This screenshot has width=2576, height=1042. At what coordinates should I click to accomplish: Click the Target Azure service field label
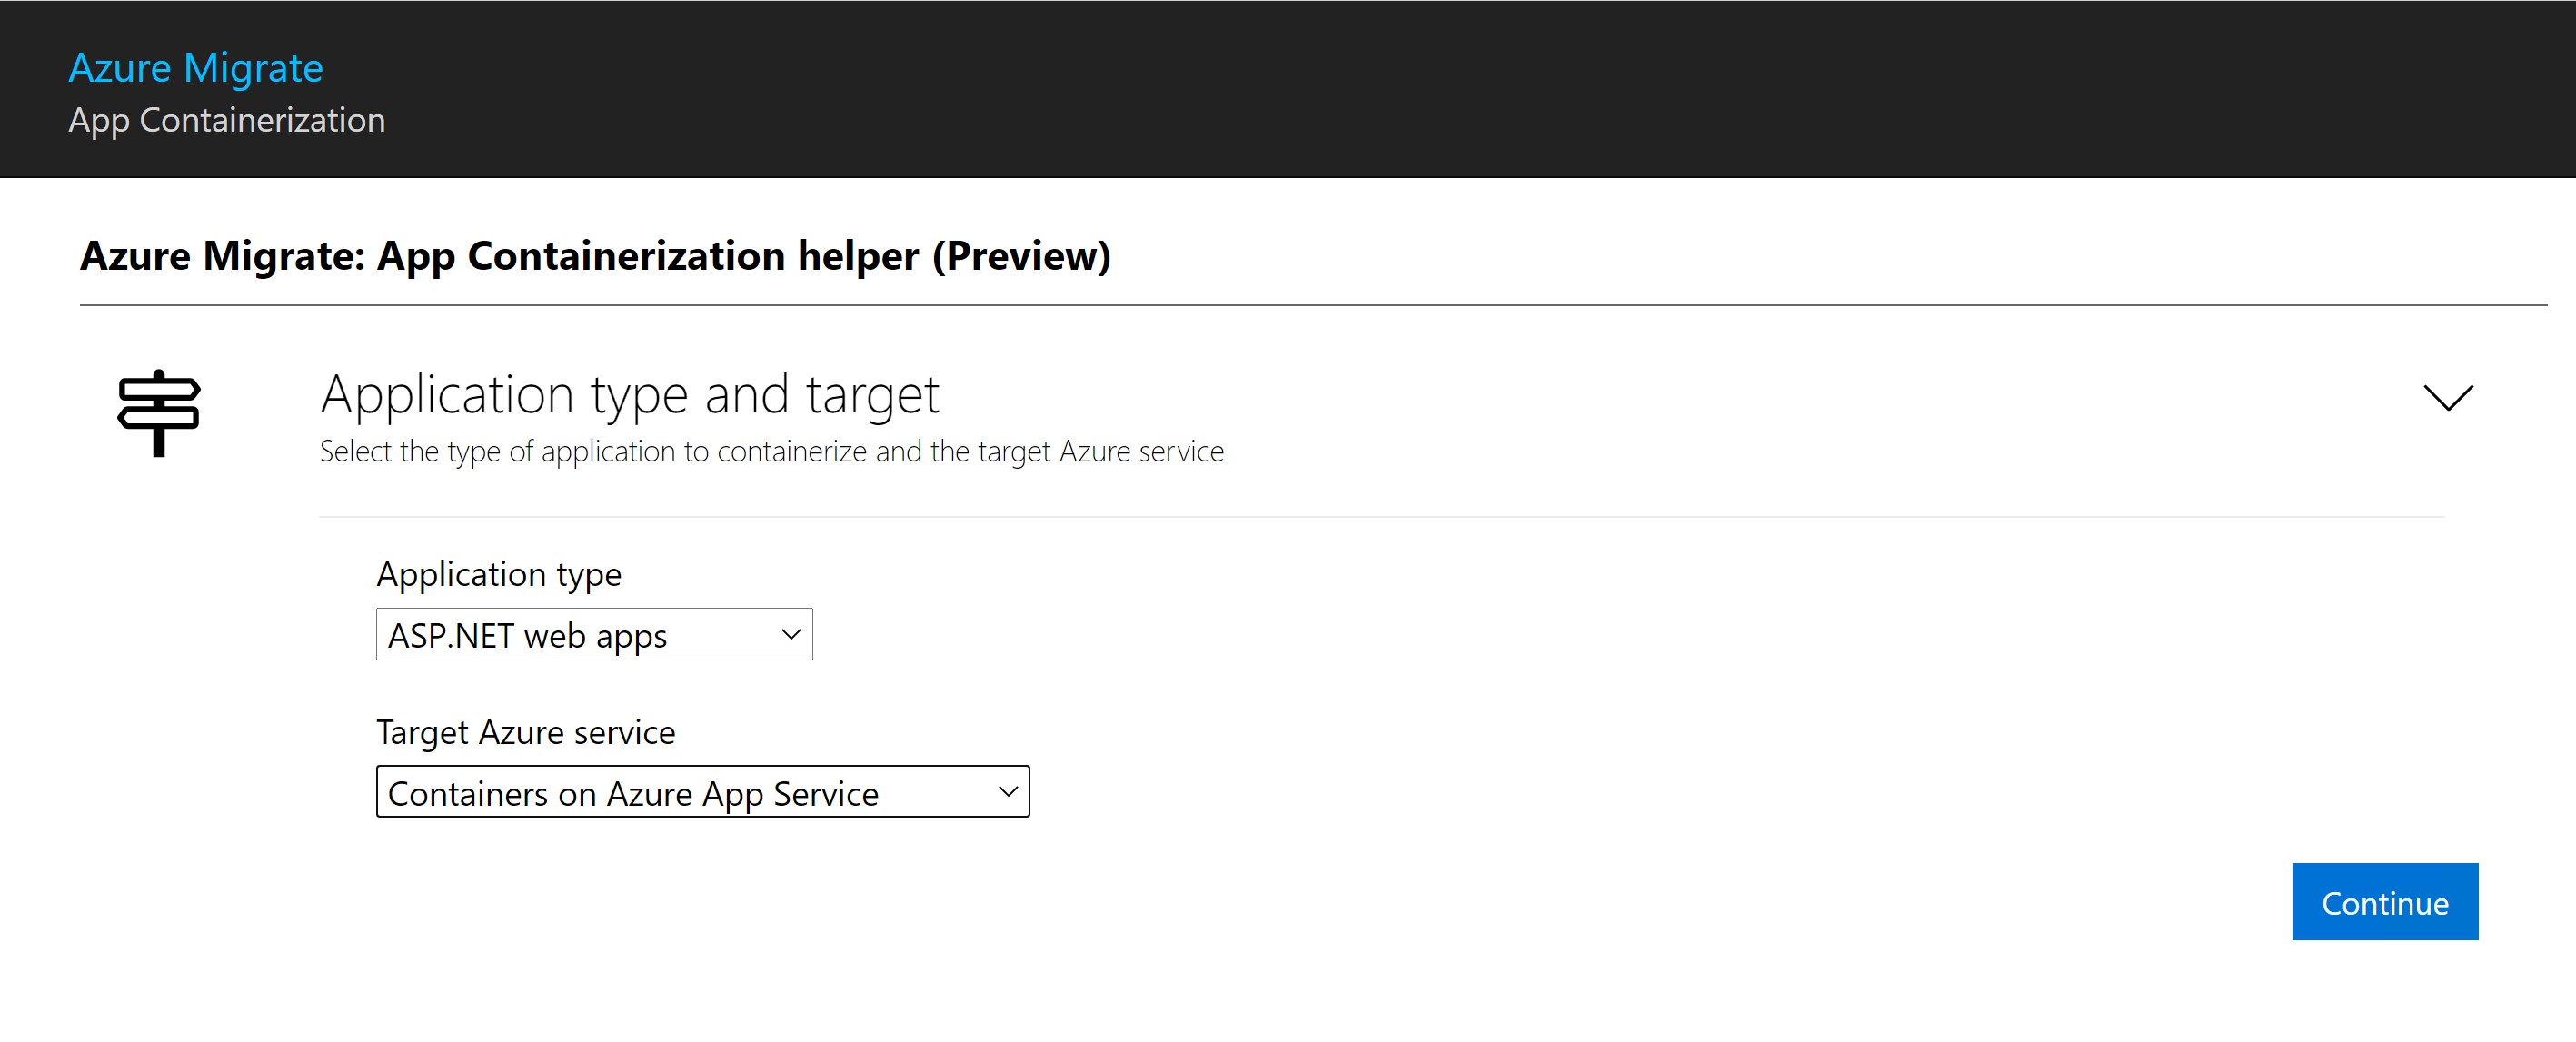click(526, 733)
